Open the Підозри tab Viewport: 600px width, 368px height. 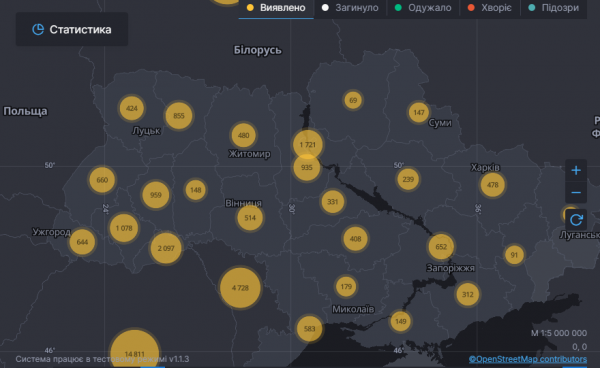[x=554, y=8]
